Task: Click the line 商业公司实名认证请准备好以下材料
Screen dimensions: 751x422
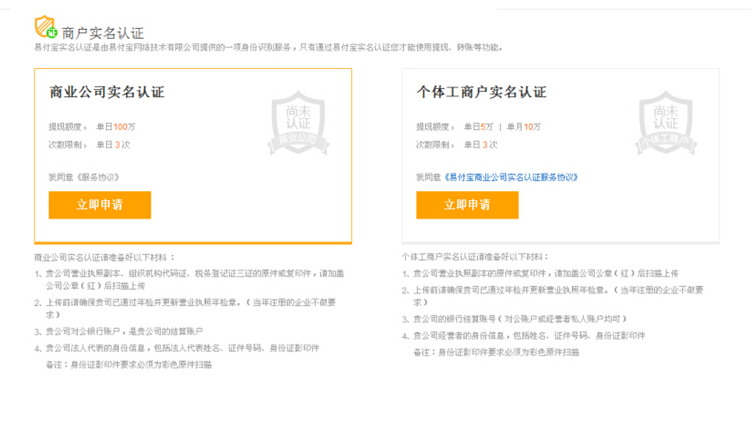Action: (104, 258)
